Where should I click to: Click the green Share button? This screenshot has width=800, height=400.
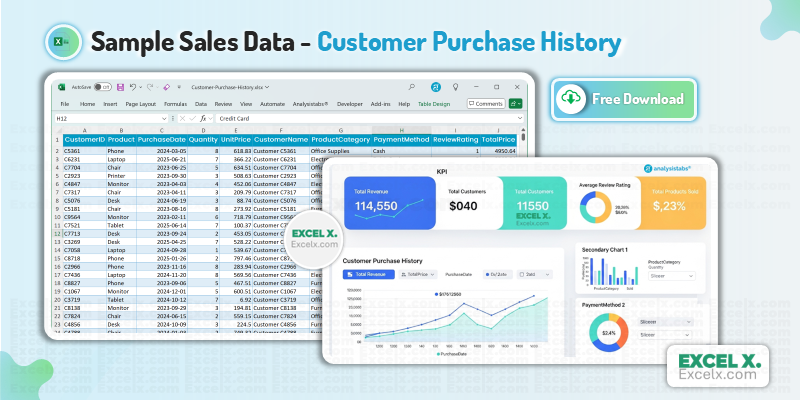click(x=515, y=104)
